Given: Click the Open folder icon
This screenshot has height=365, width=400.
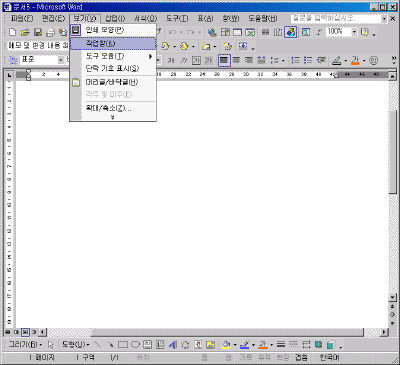Looking at the screenshot, I should [25, 32].
